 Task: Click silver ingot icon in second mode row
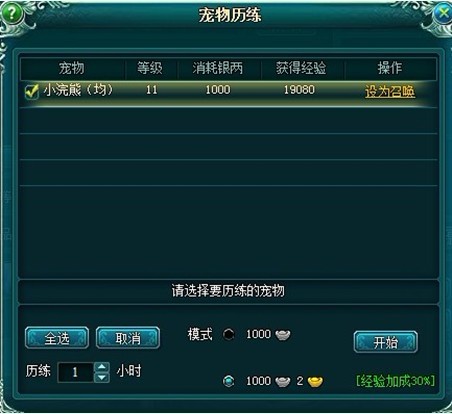283,381
